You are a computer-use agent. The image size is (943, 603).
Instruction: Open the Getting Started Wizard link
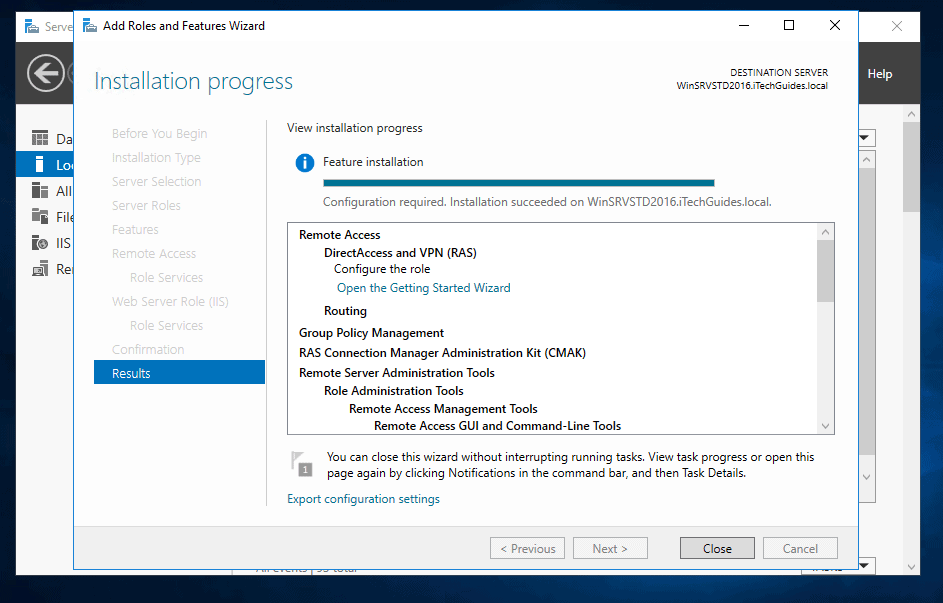423,288
